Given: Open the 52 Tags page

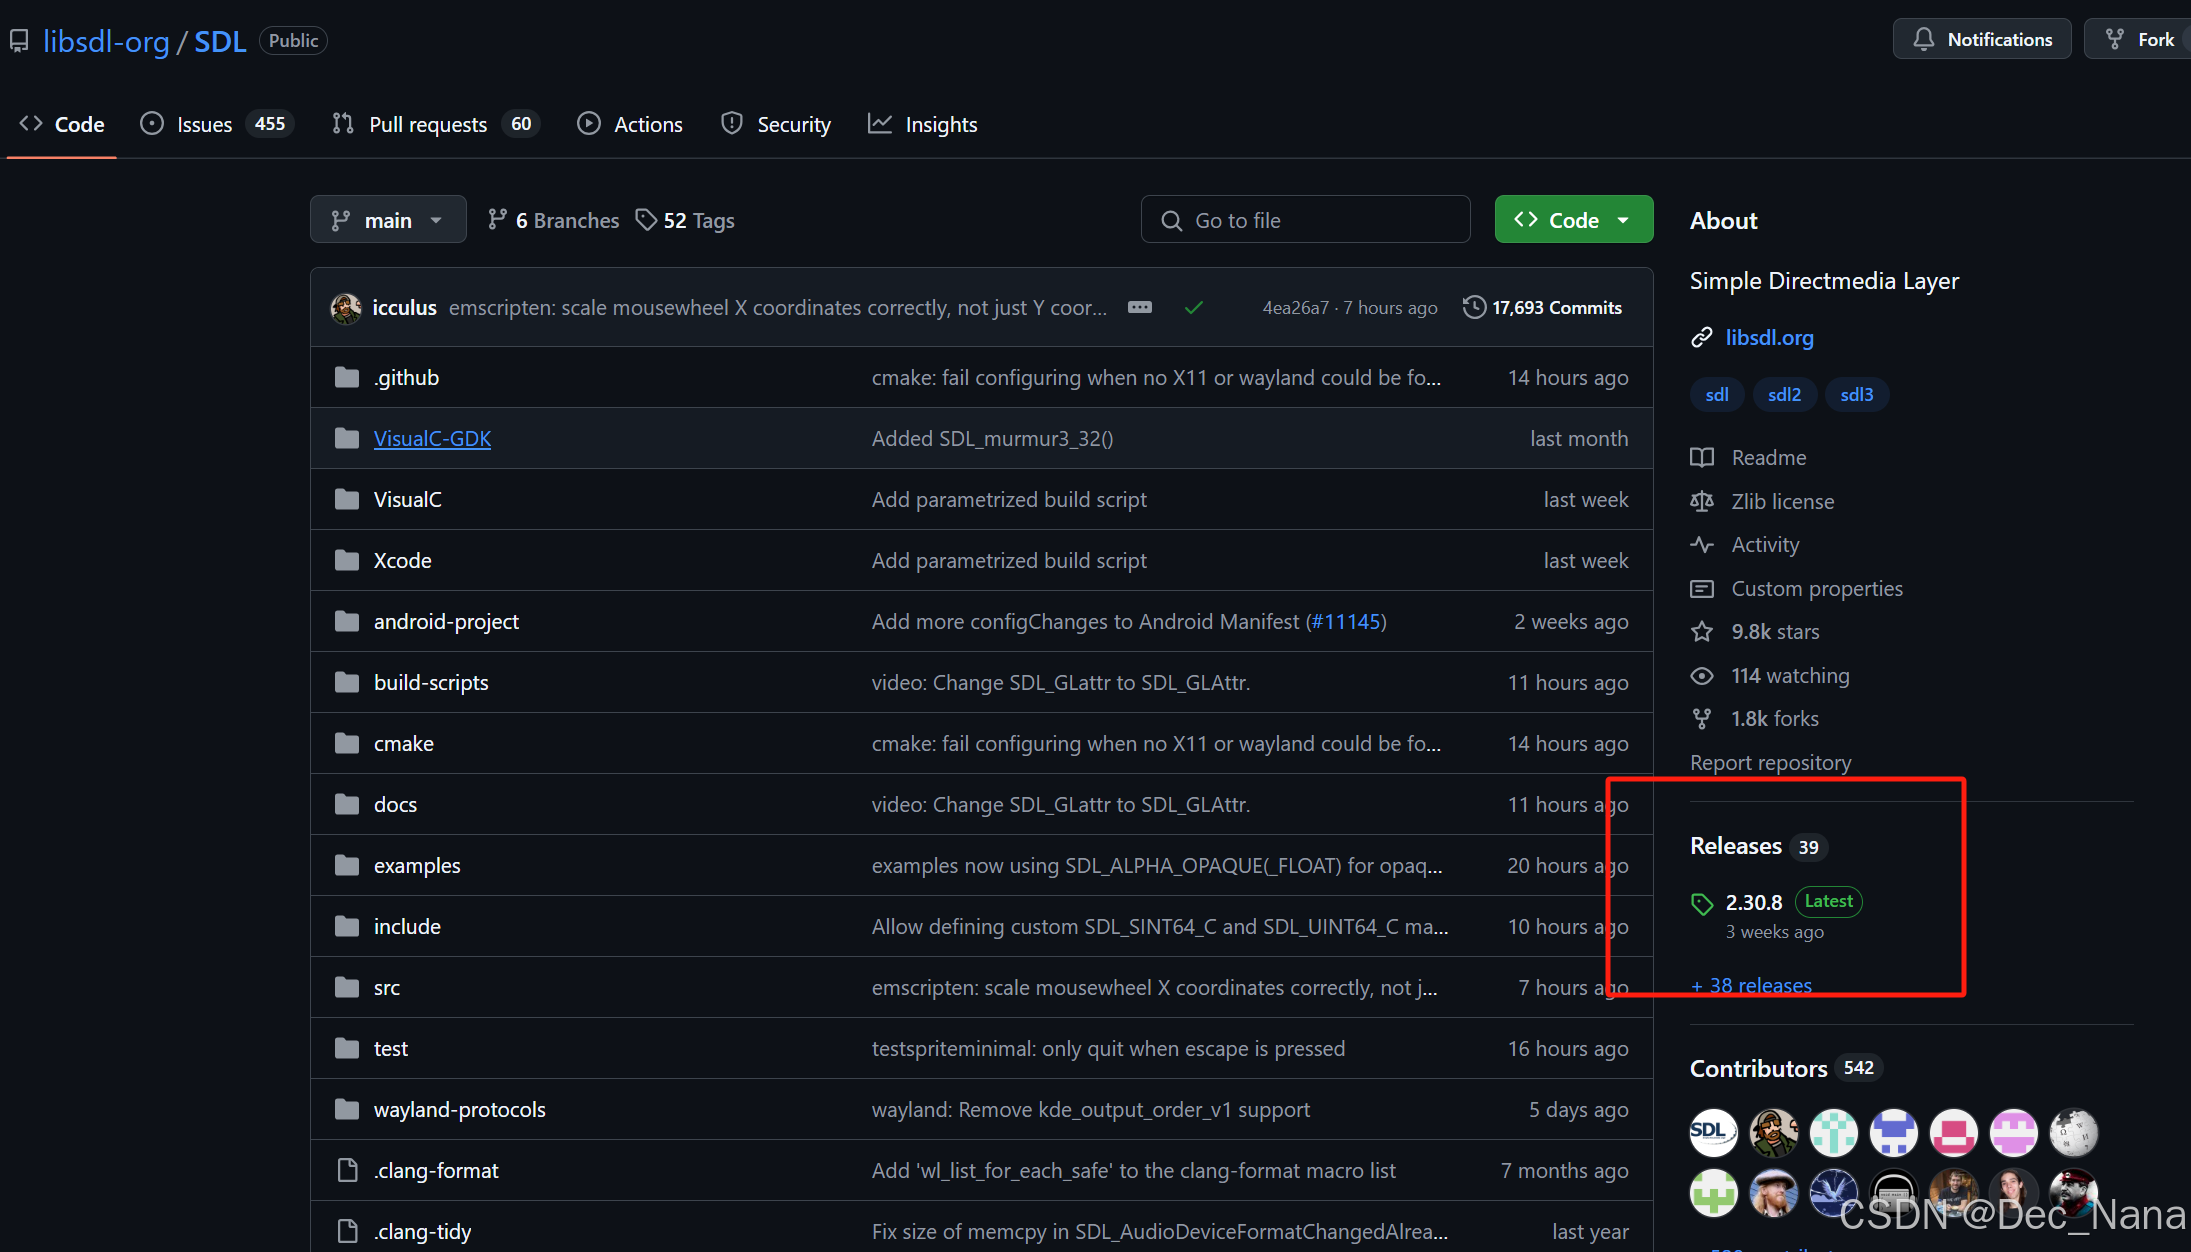Looking at the screenshot, I should [686, 220].
